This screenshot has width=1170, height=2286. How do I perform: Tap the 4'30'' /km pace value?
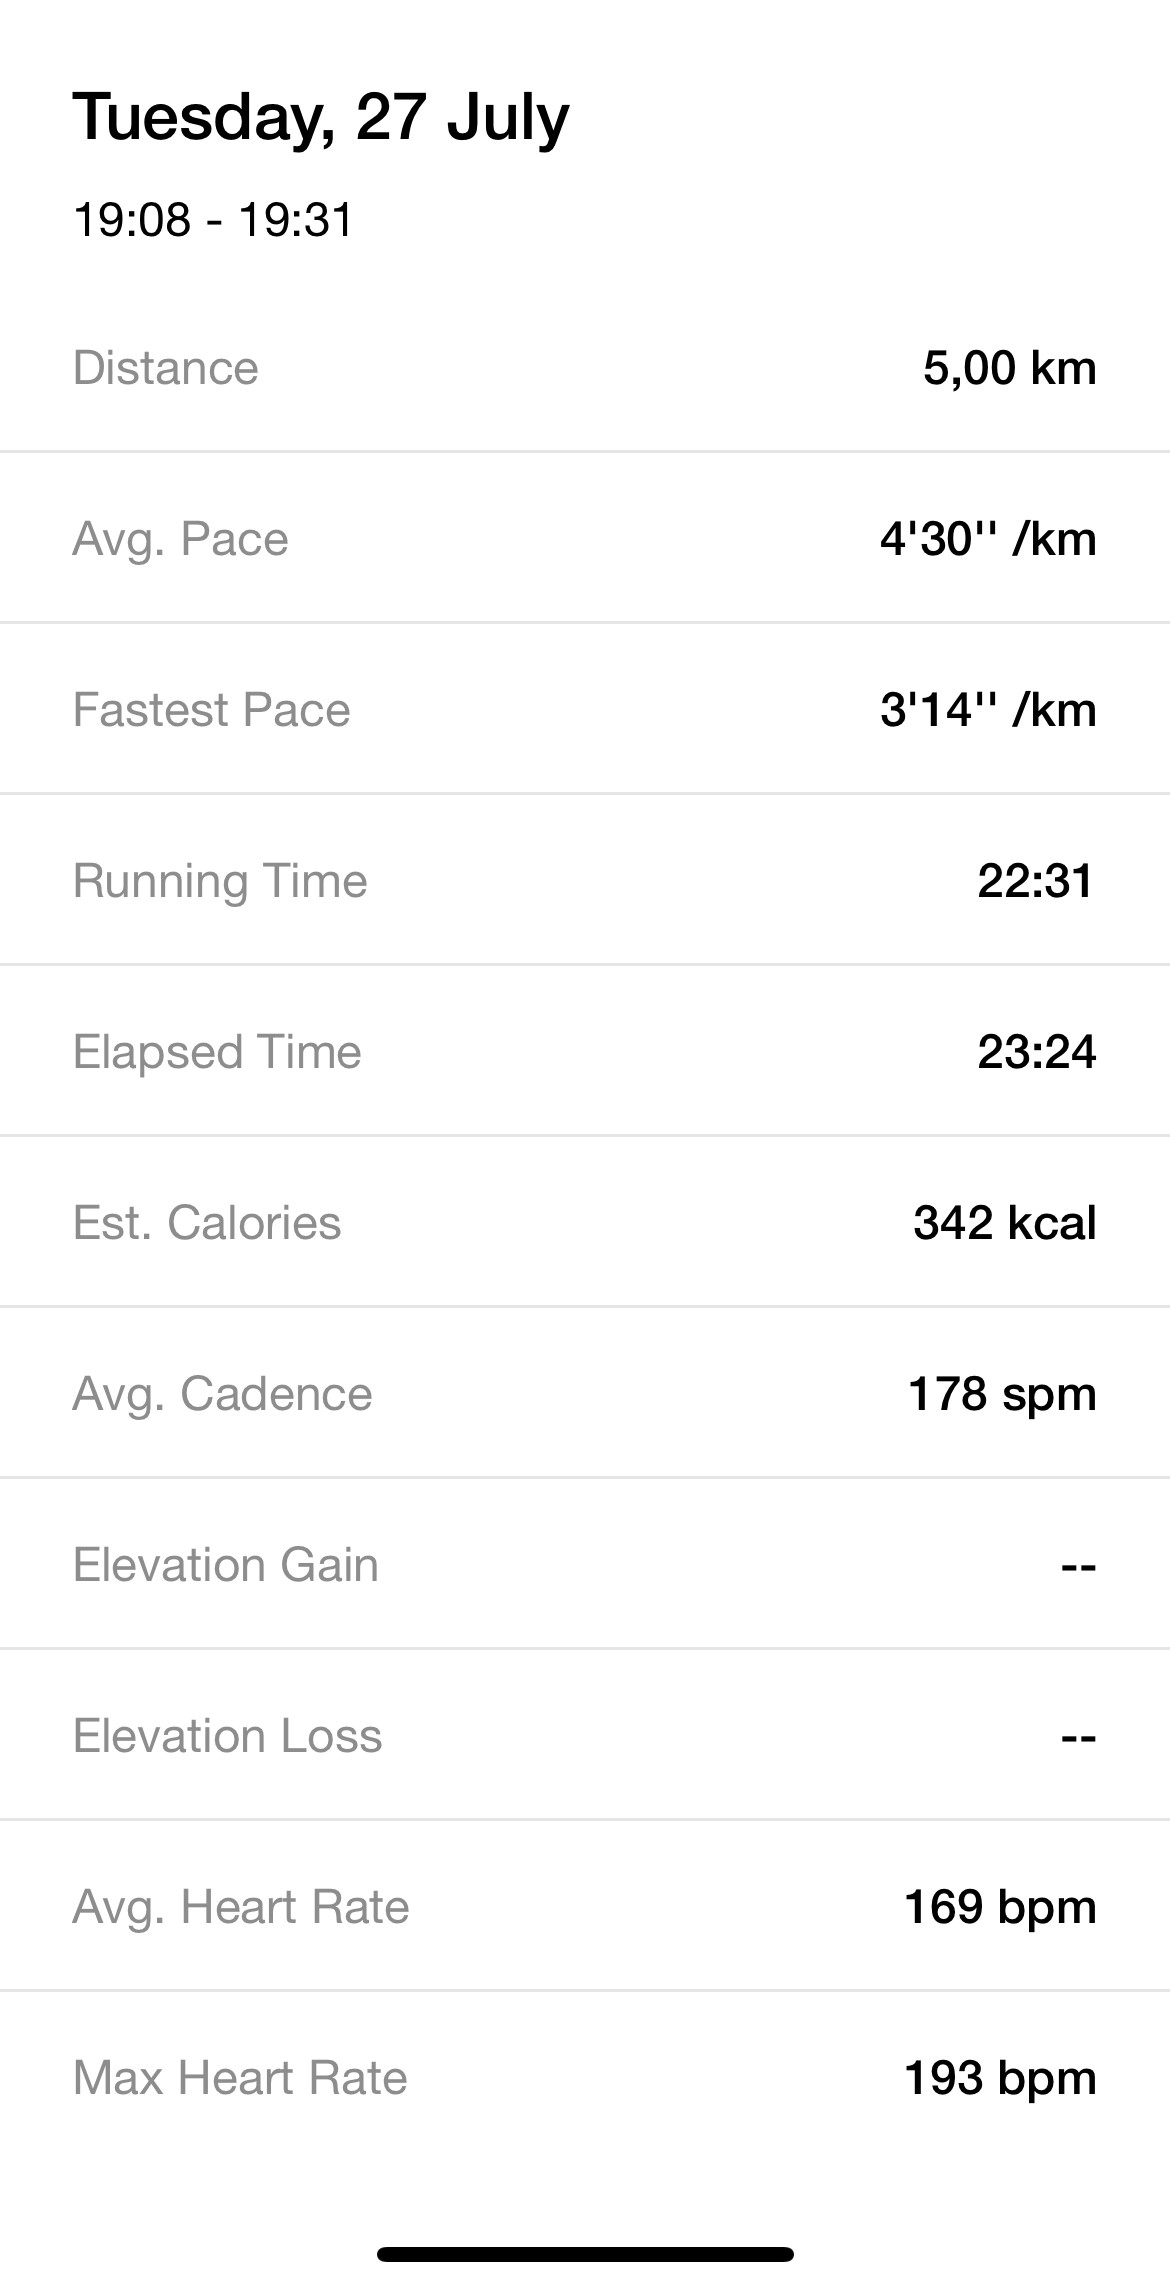coord(988,539)
